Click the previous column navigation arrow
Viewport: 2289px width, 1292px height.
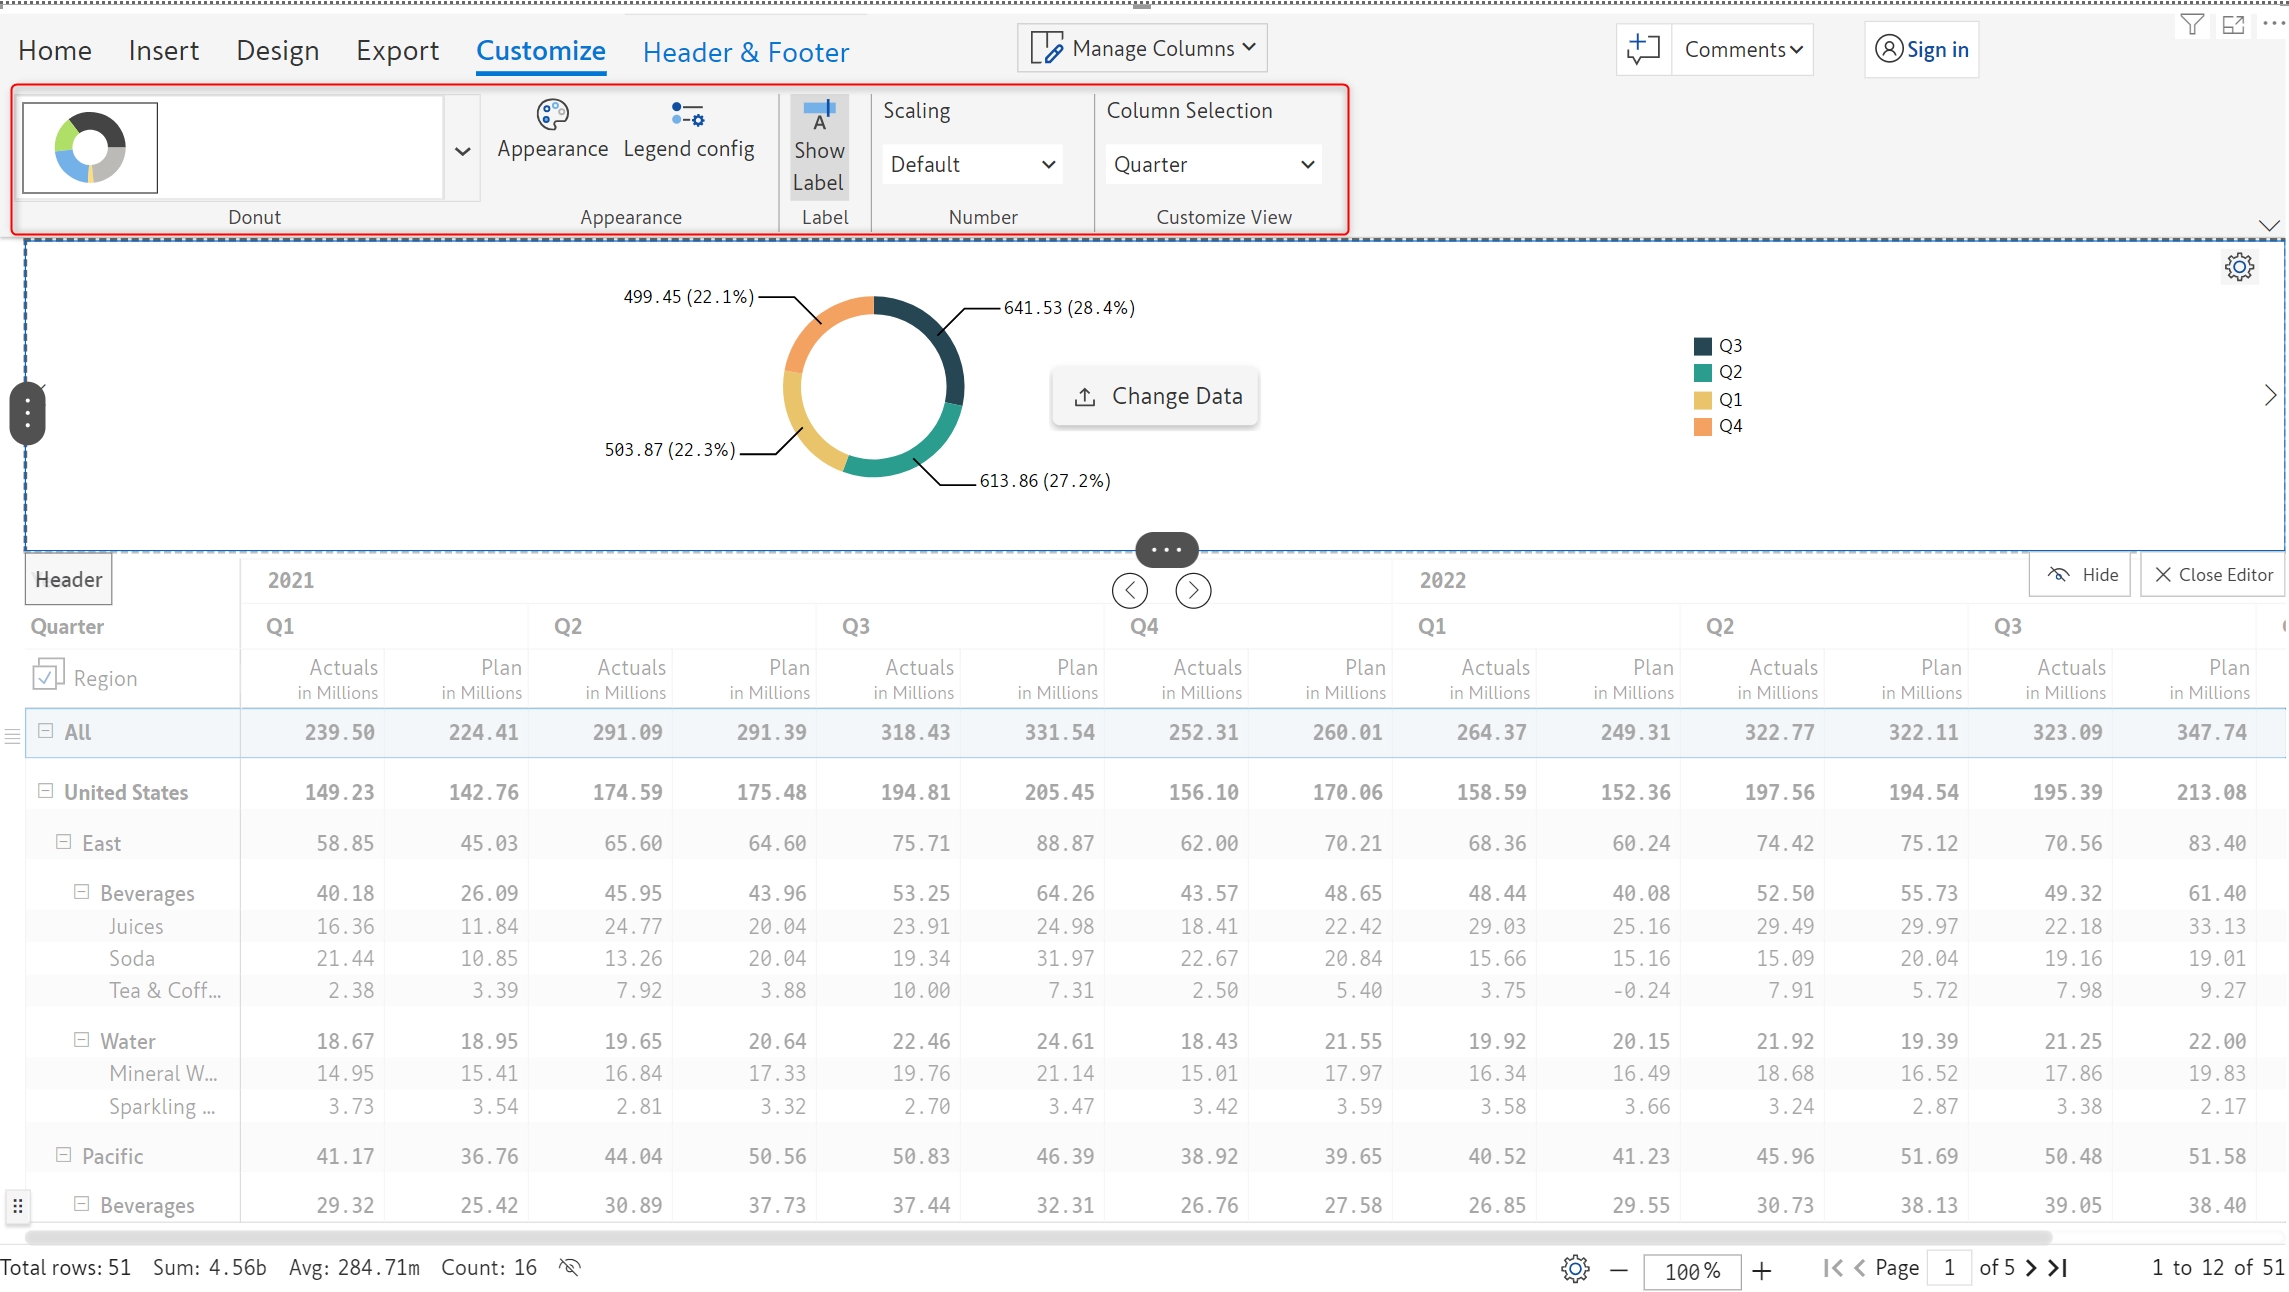[x=1129, y=591]
